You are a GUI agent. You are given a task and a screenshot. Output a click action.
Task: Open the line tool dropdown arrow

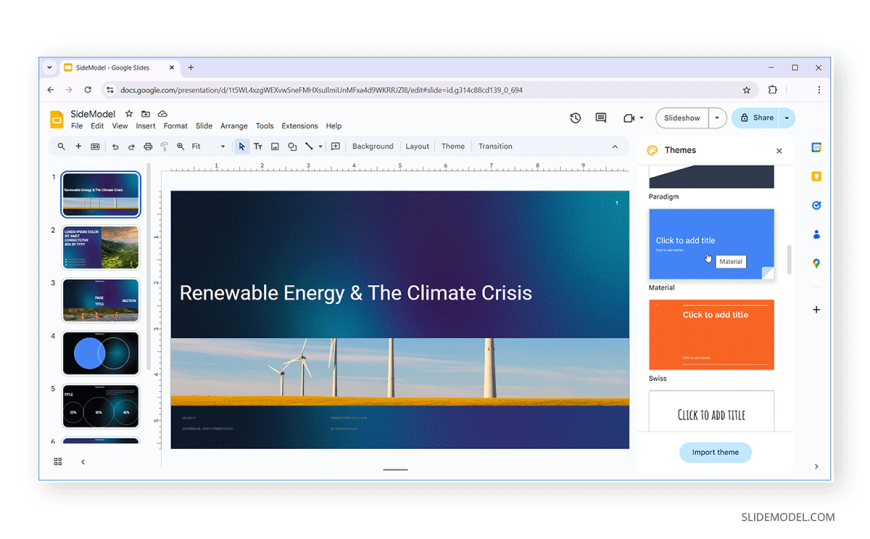coord(320,147)
